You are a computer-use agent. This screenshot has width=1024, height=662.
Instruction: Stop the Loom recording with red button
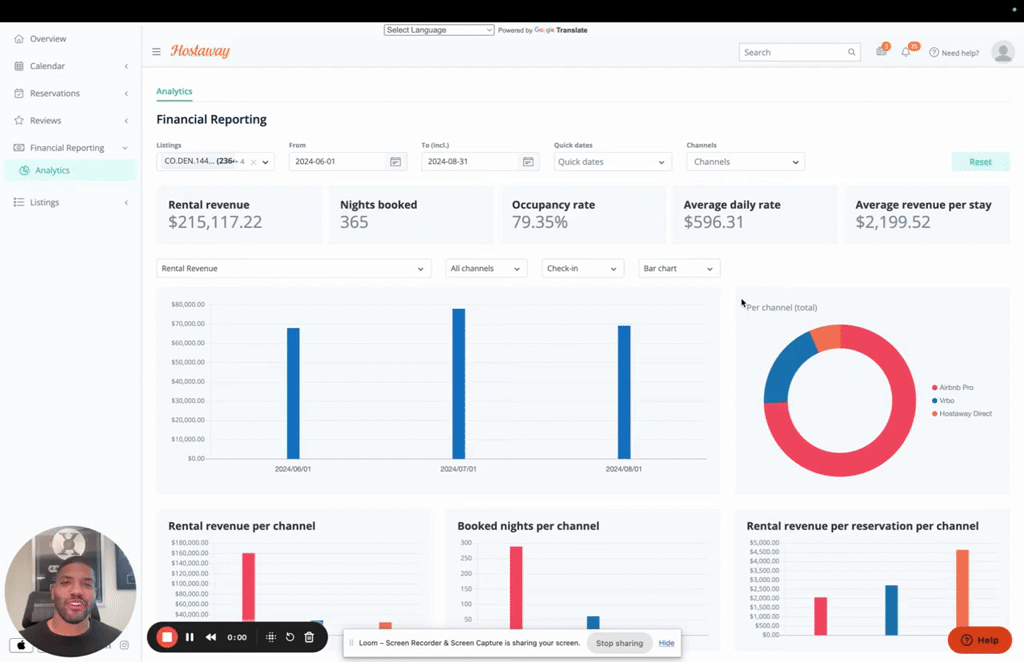[x=167, y=637]
